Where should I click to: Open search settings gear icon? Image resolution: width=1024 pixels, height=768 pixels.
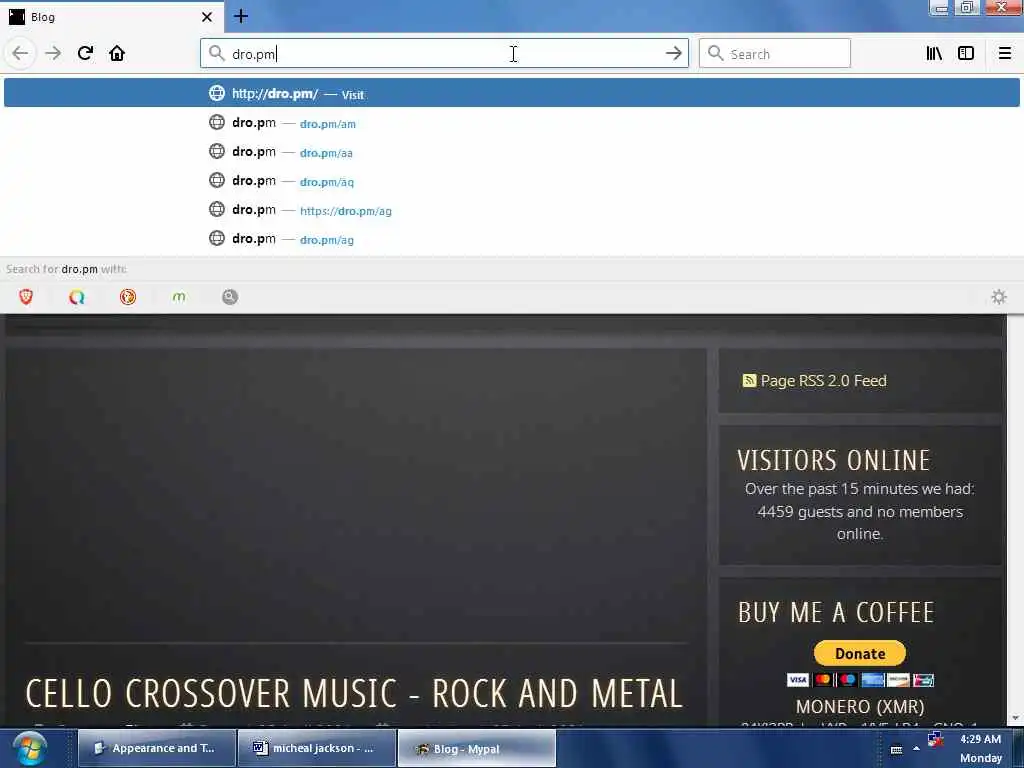(x=999, y=297)
